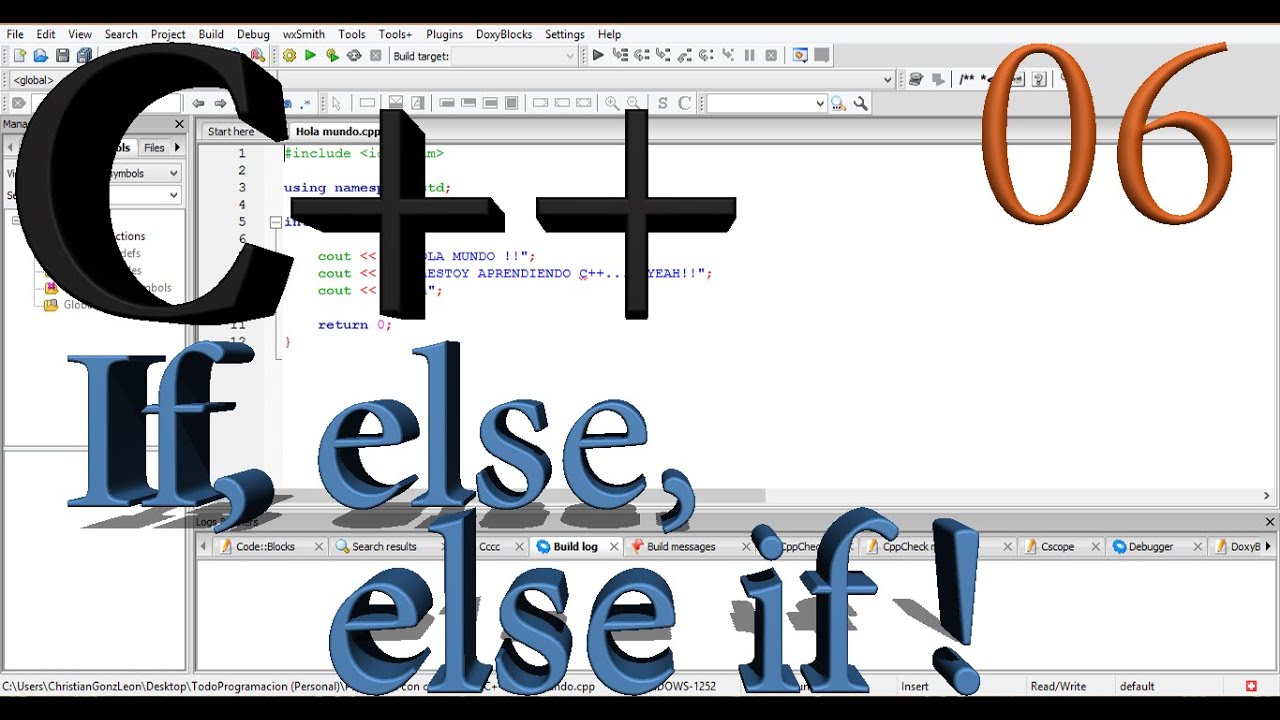Click the search magnifier with options icon

(838, 103)
